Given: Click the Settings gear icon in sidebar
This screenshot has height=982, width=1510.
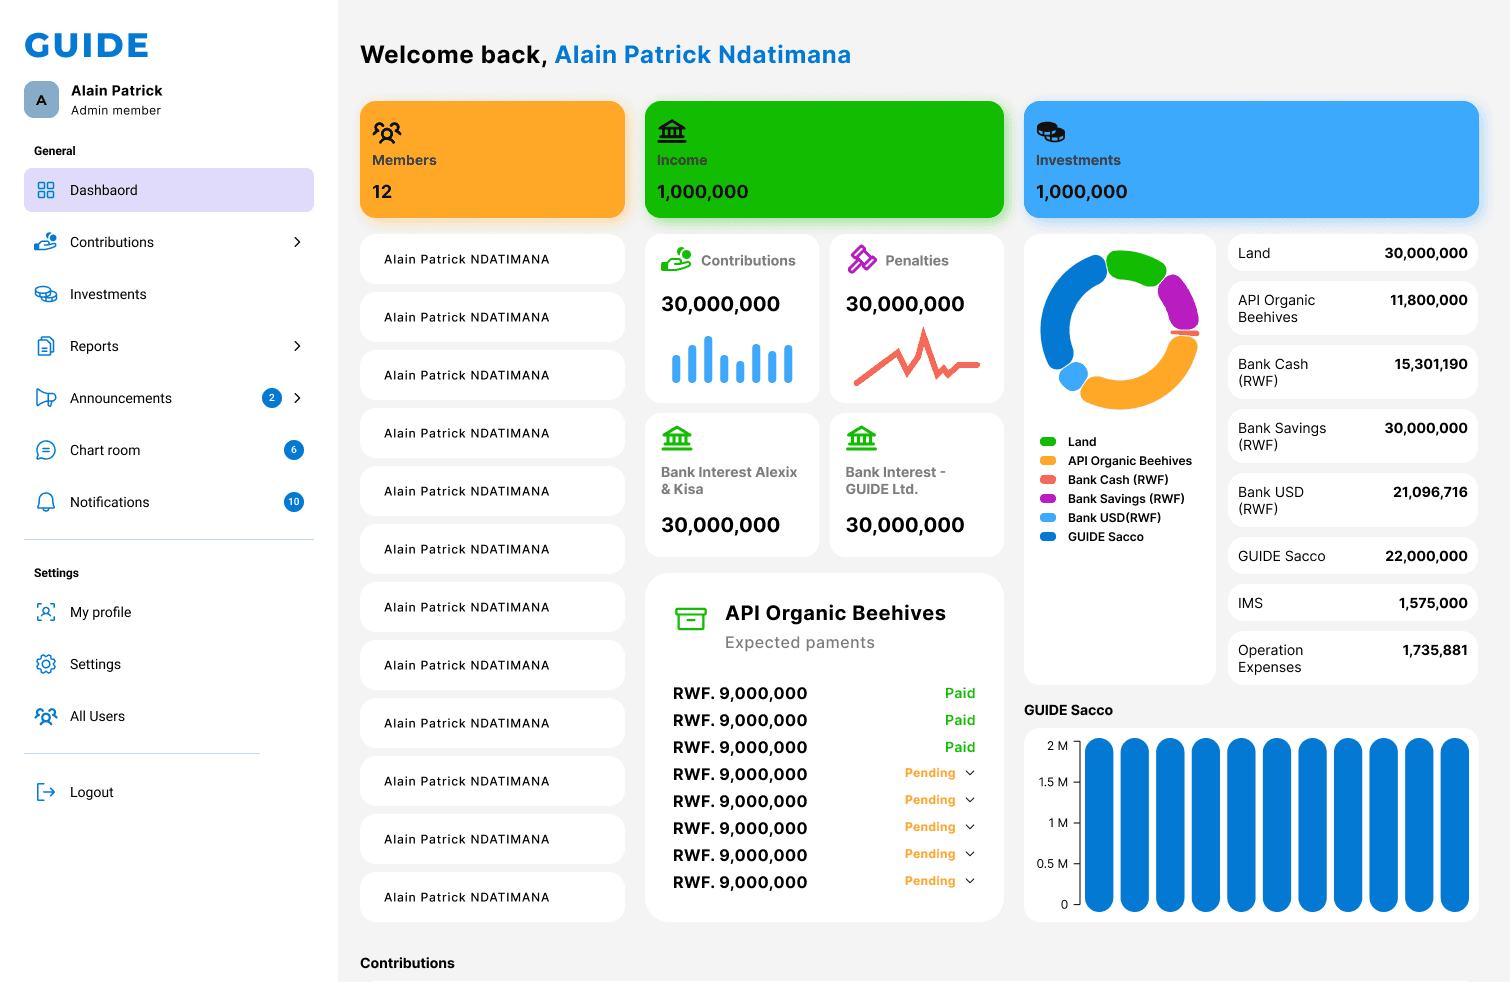Looking at the screenshot, I should coord(46,664).
